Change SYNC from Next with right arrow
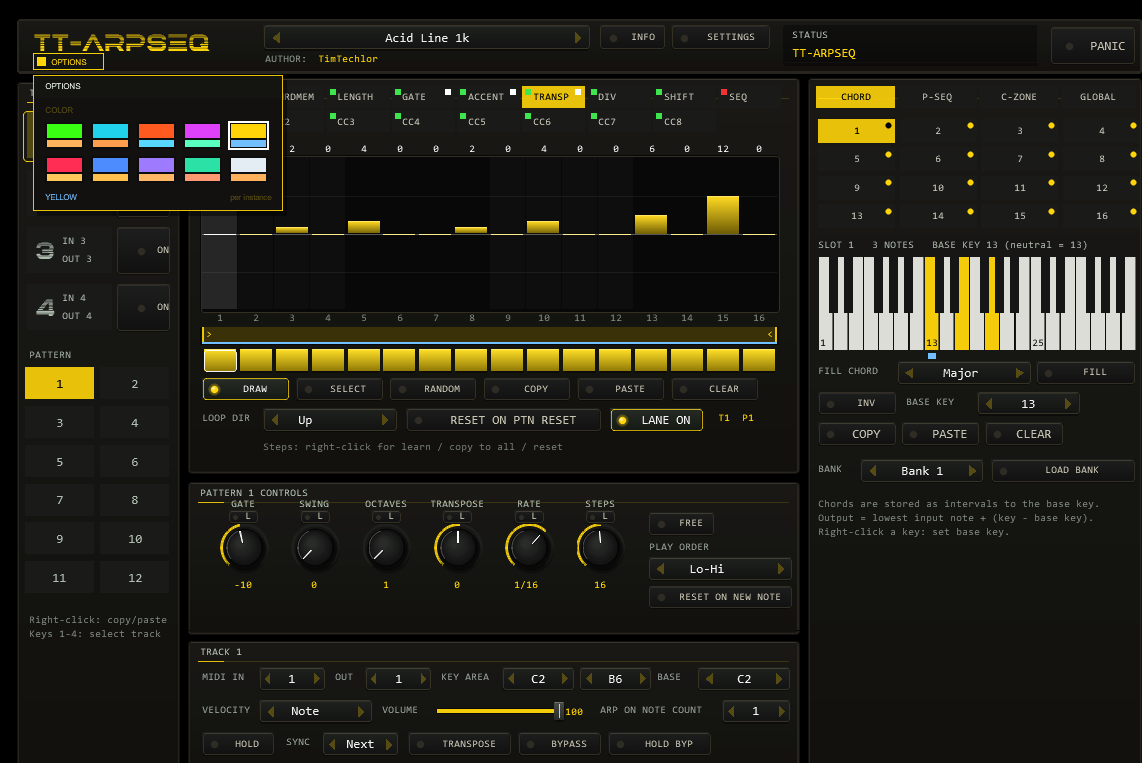 pos(388,744)
